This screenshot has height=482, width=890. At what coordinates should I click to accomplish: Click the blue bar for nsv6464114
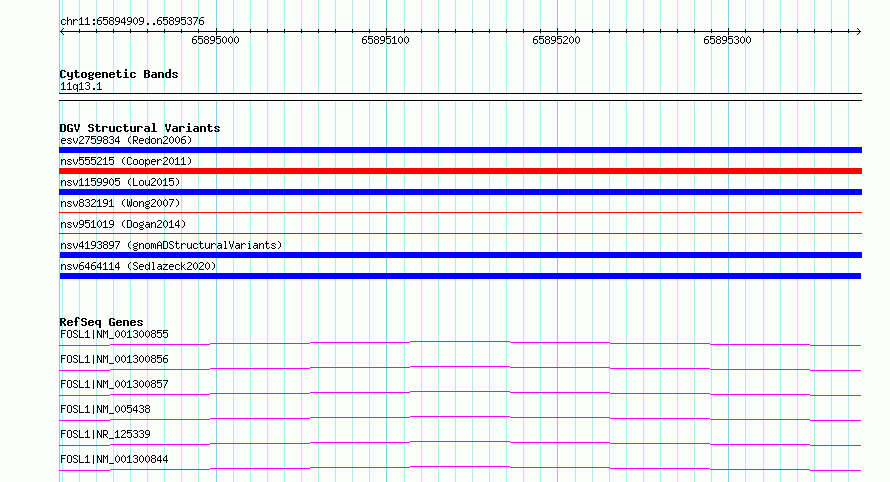(x=460, y=276)
